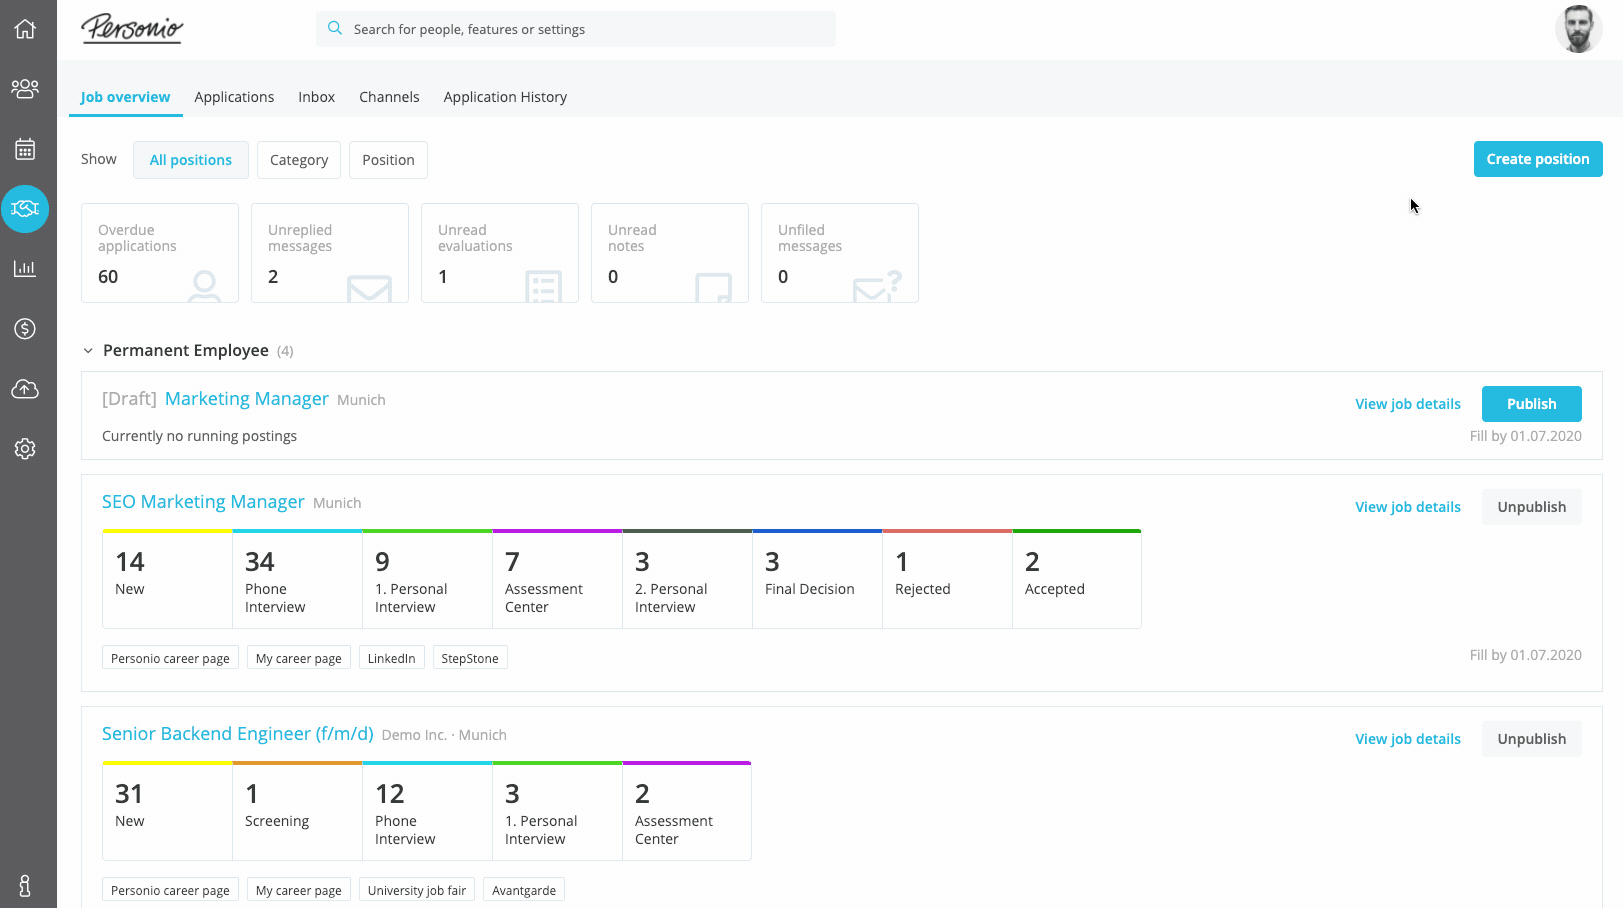Screen dimensions: 1623x908
Task: Select the All positions filter
Action: pyautogui.click(x=190, y=160)
